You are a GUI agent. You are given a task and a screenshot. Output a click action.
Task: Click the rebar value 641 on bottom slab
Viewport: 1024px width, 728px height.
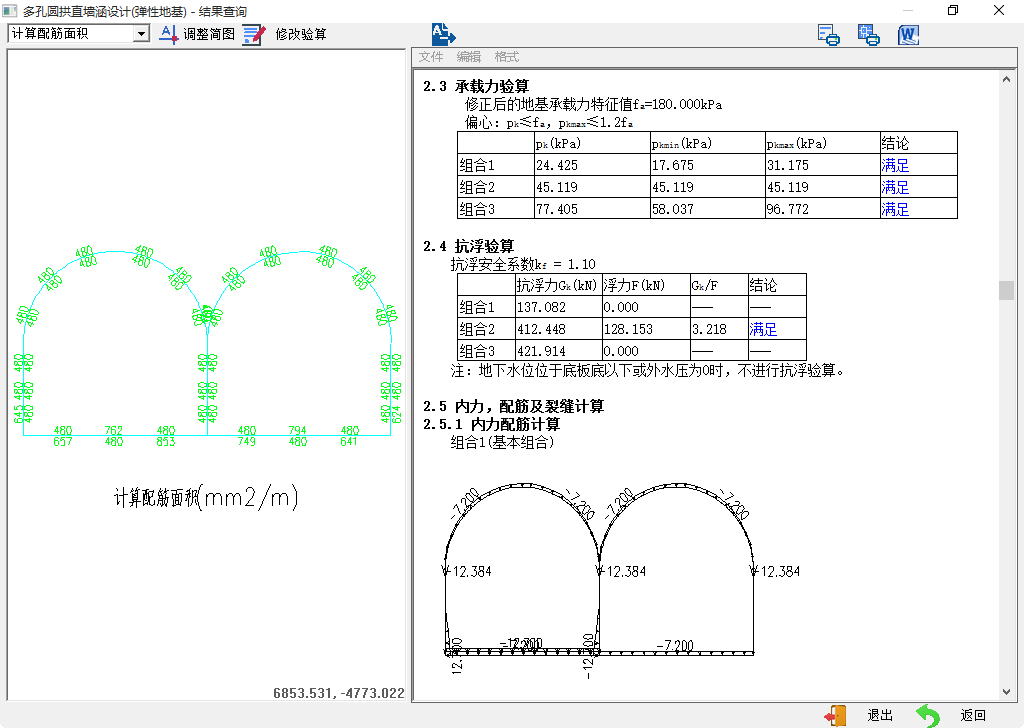tap(348, 441)
